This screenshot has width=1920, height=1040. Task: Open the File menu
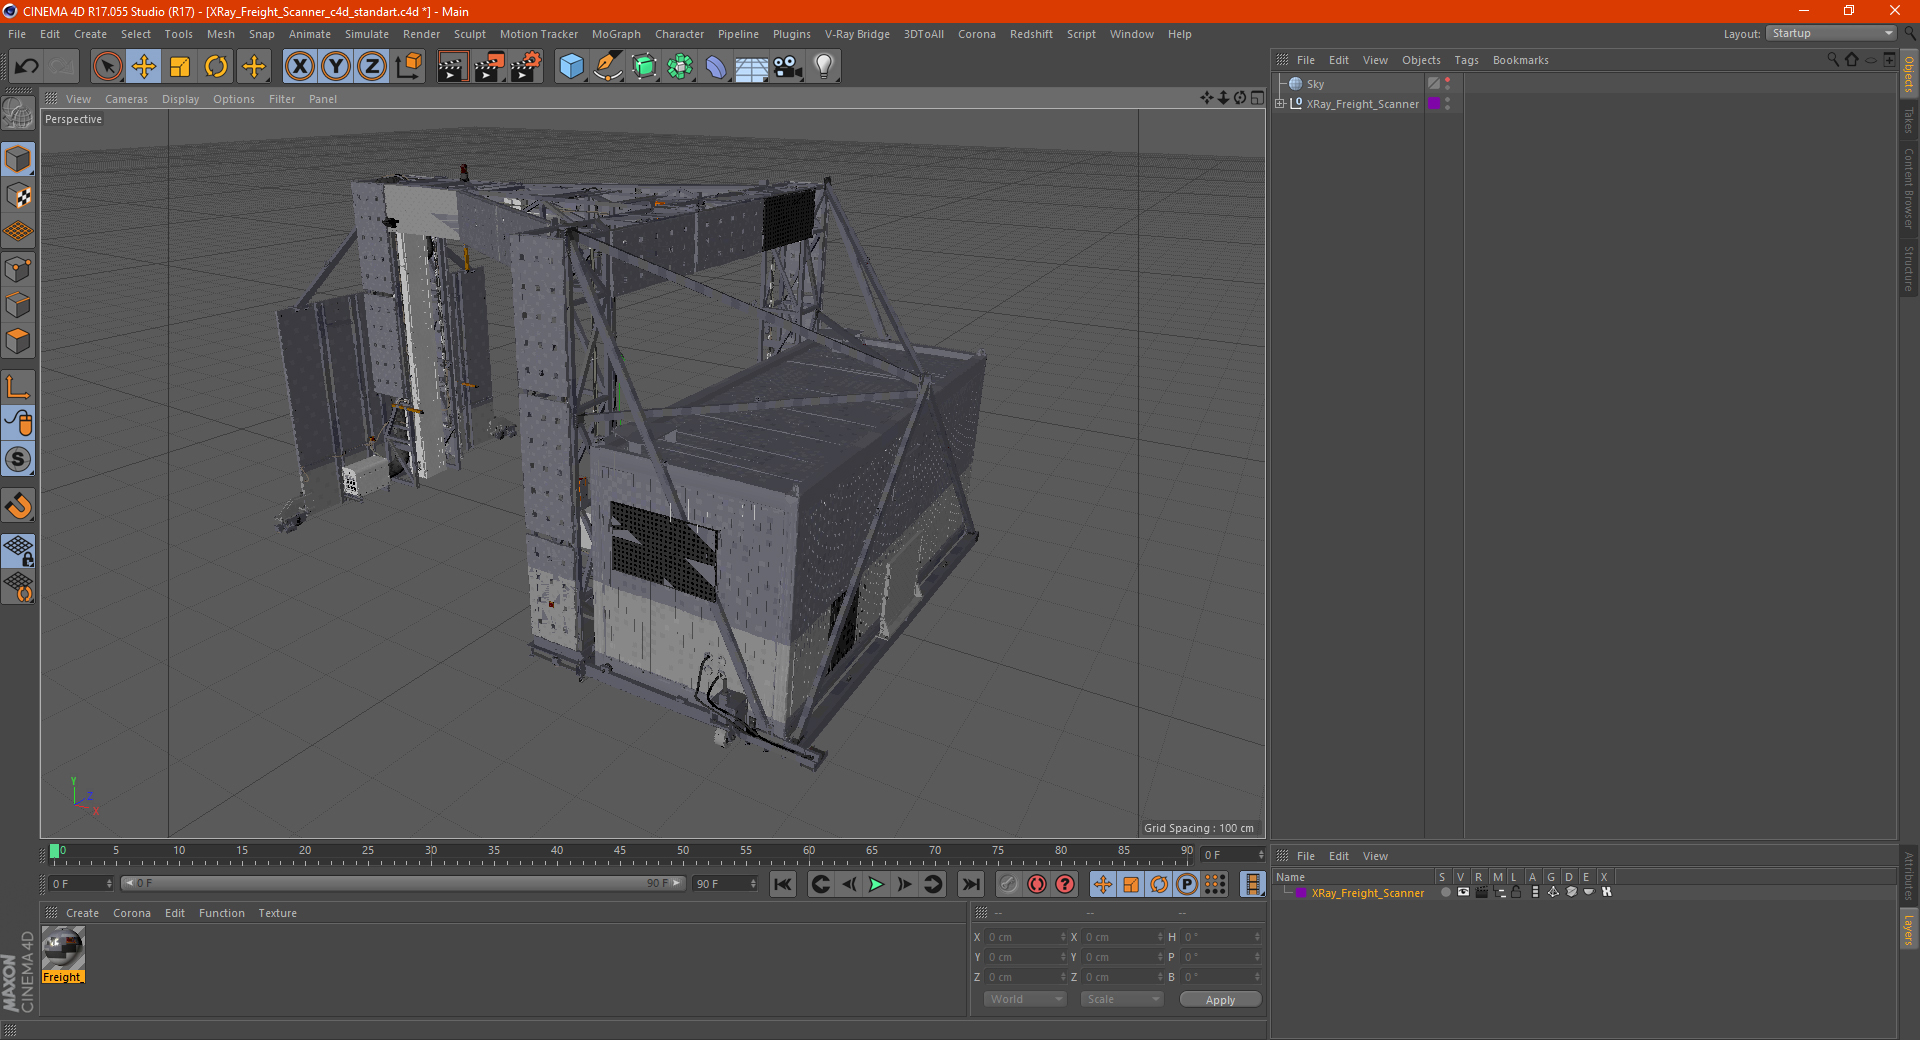pos(17,34)
